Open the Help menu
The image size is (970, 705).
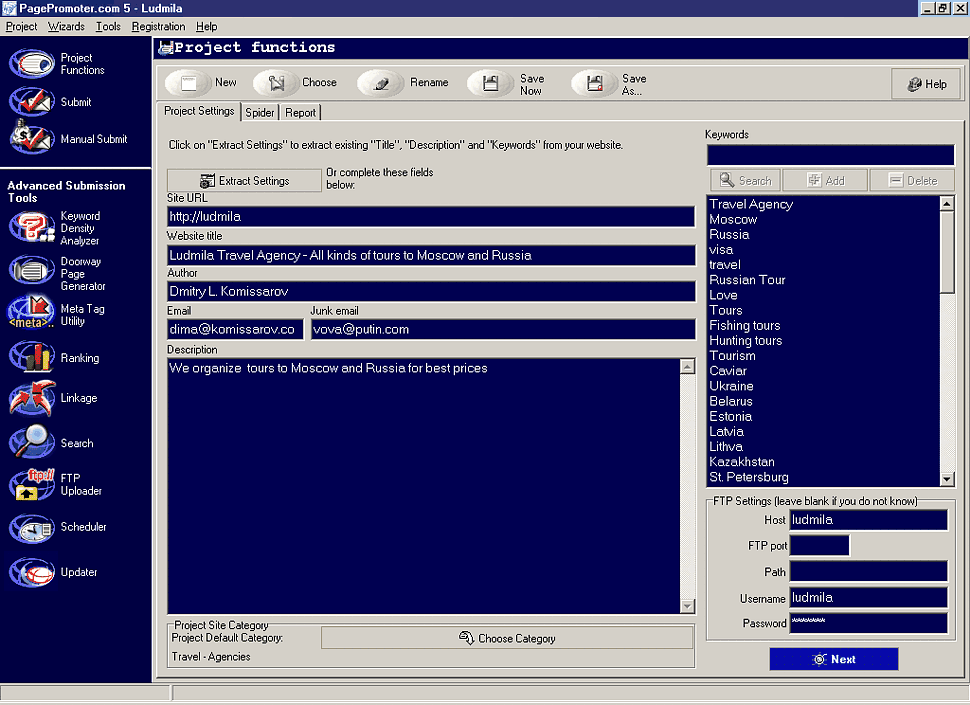point(207,27)
